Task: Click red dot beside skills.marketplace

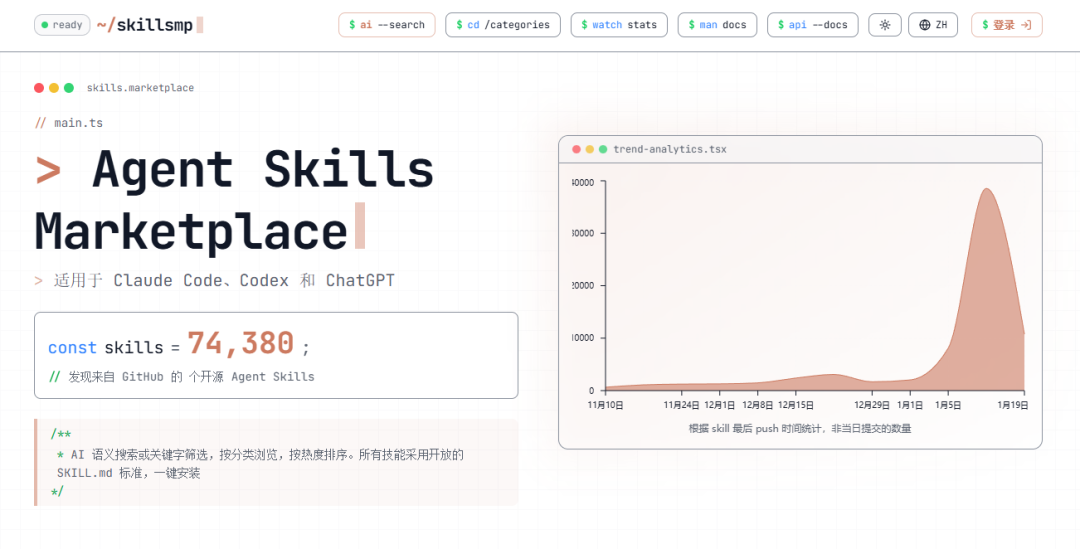Action: [39, 88]
